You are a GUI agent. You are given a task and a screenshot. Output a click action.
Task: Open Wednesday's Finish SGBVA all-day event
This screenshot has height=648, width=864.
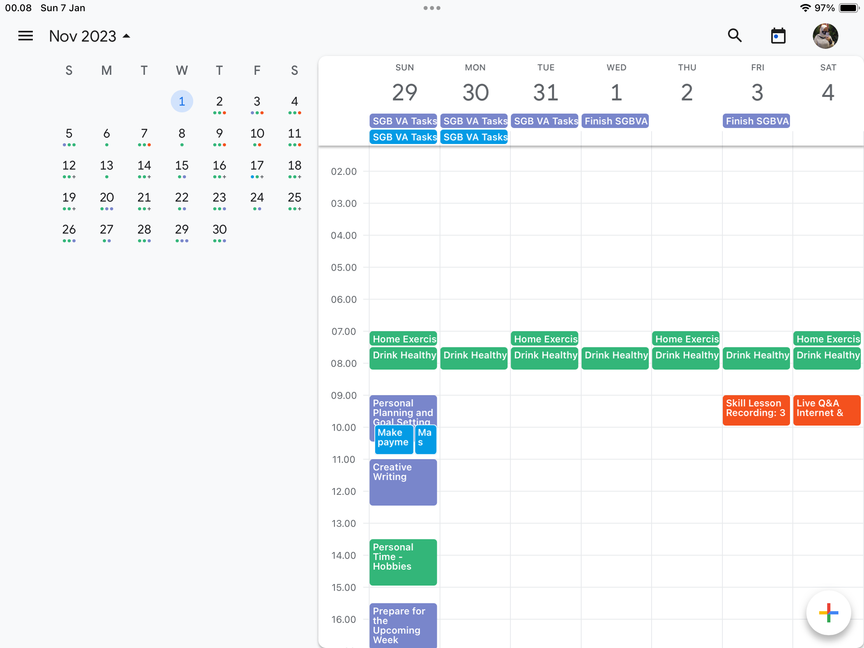coord(615,121)
